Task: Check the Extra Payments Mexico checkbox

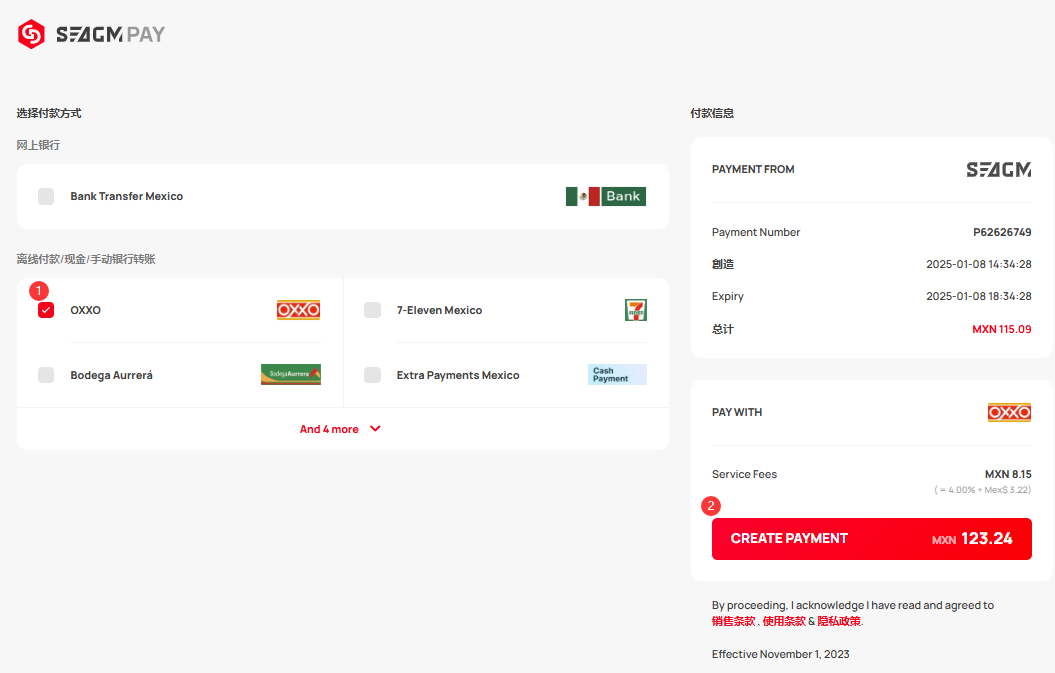Action: click(372, 375)
